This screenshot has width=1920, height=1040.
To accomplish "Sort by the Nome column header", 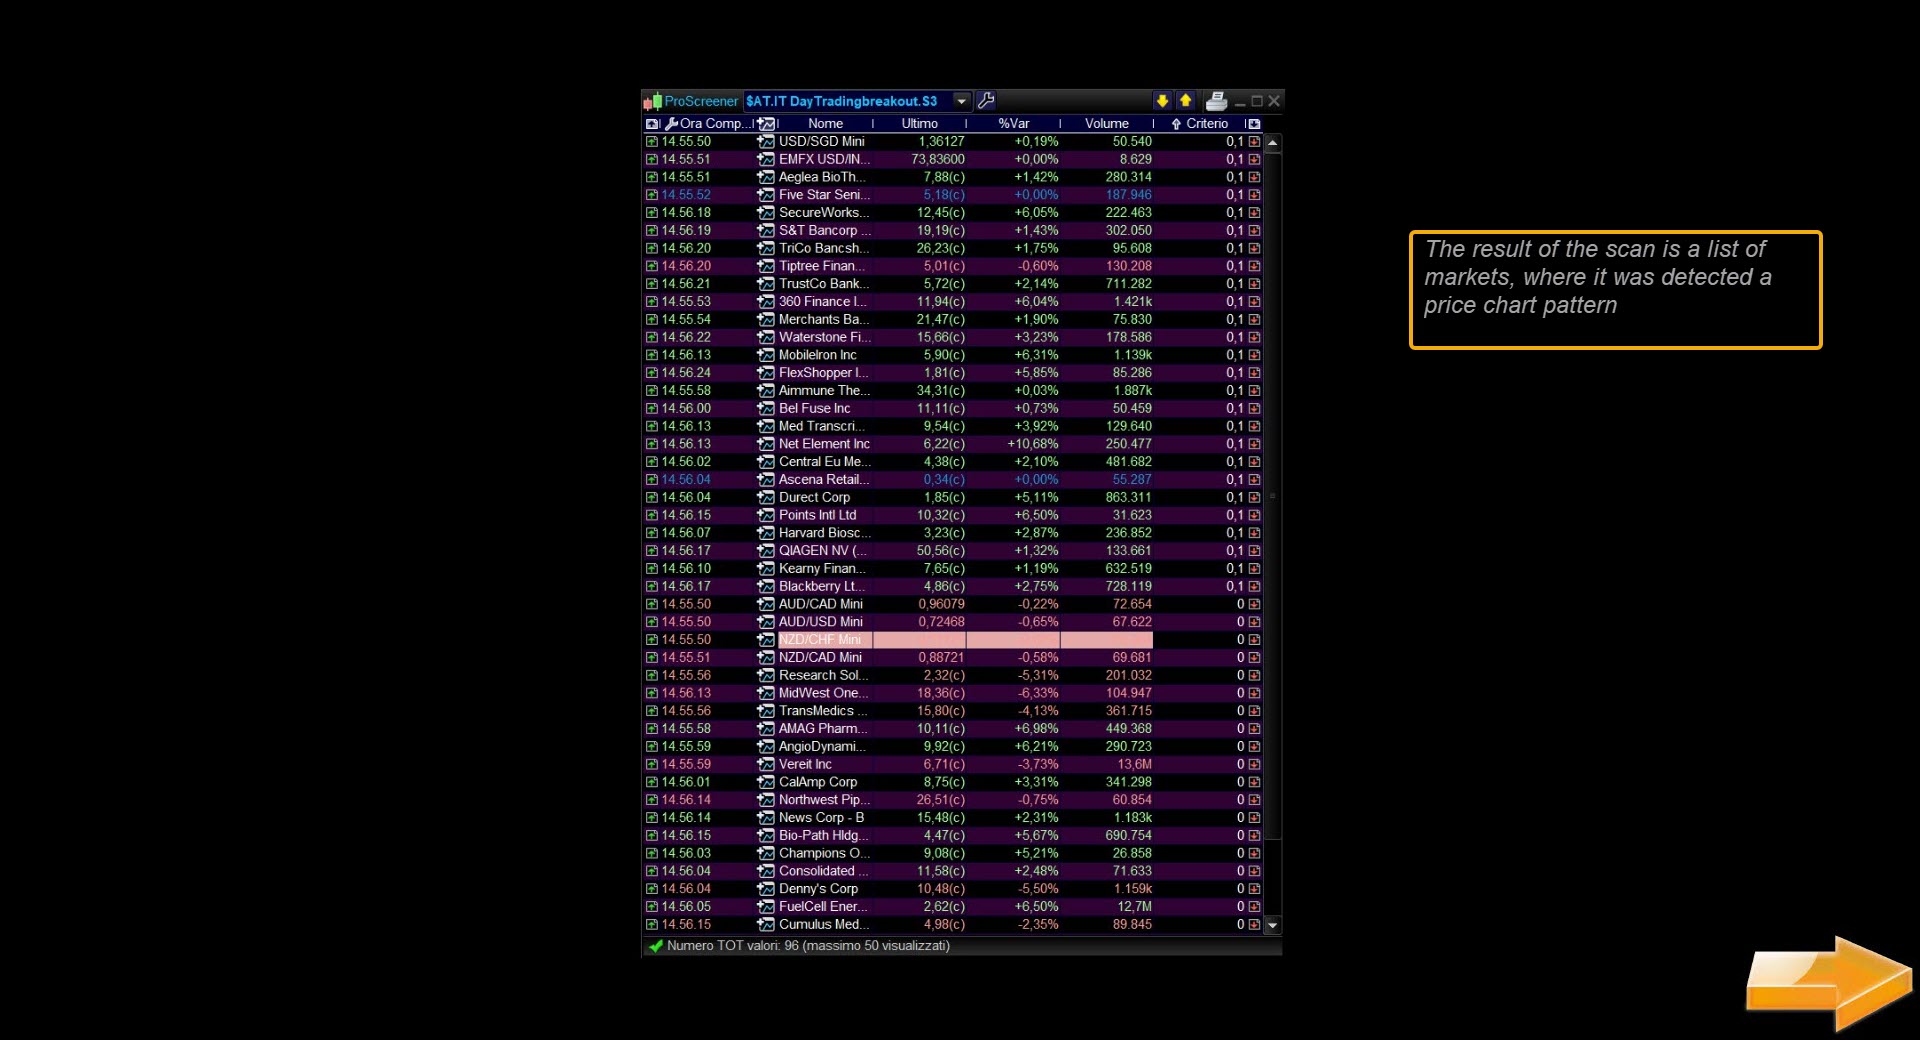I will coord(826,124).
